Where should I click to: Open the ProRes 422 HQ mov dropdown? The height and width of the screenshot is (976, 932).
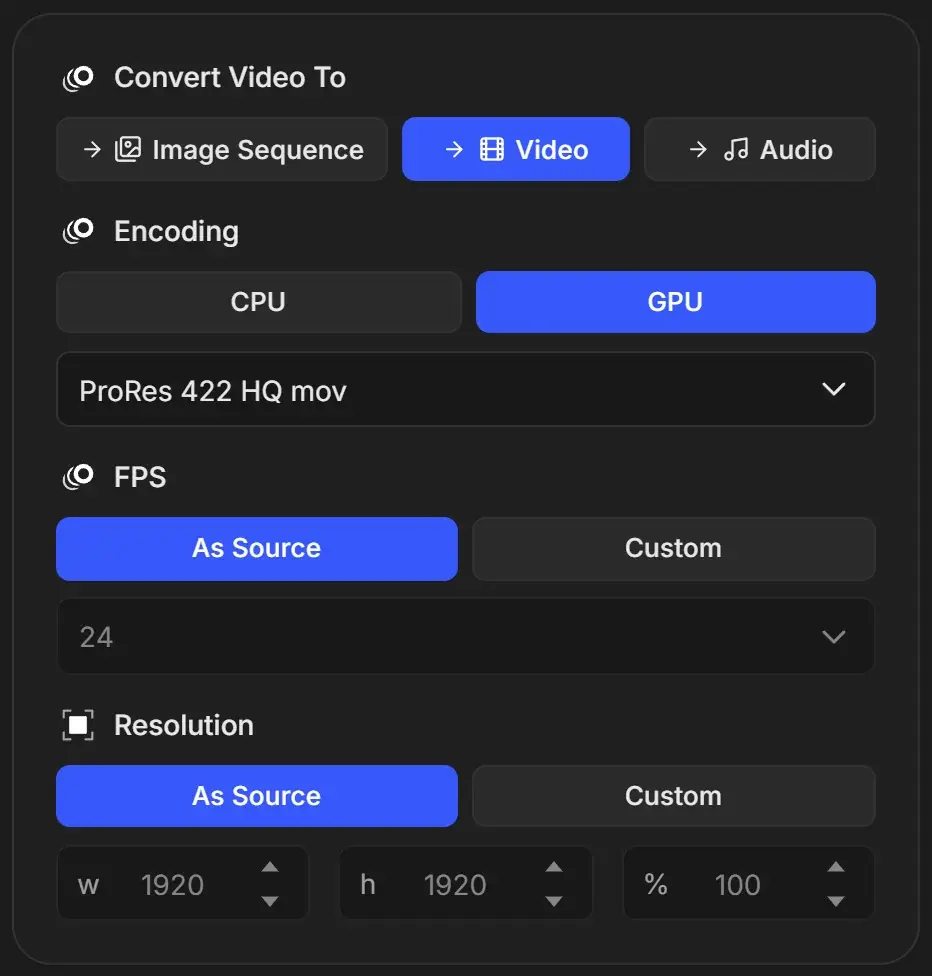click(466, 390)
